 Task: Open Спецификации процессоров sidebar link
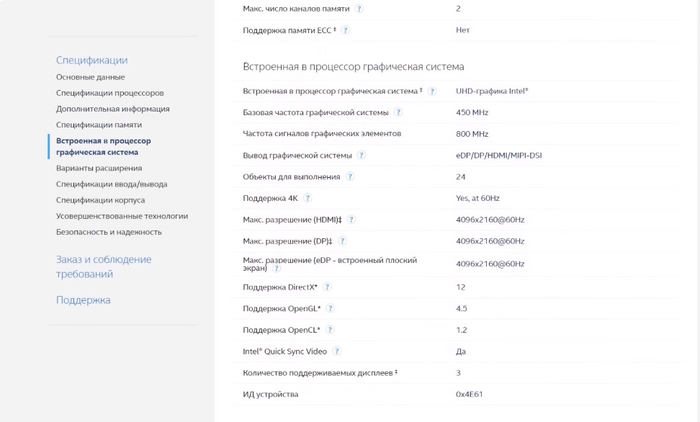click(109, 93)
